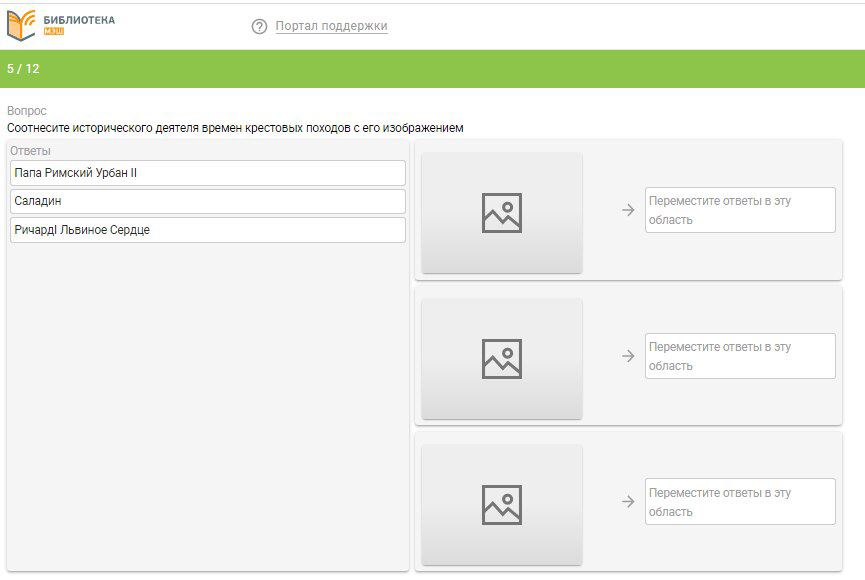The image size is (865, 580).
Task: Click the third answer drop area
Action: coord(740,502)
